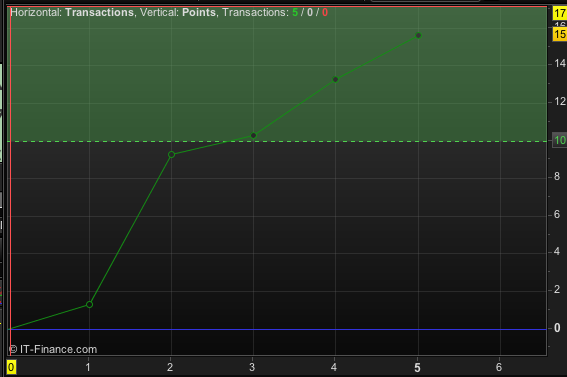Click the horizontal axis label 1
The image size is (567, 377).
click(x=88, y=368)
